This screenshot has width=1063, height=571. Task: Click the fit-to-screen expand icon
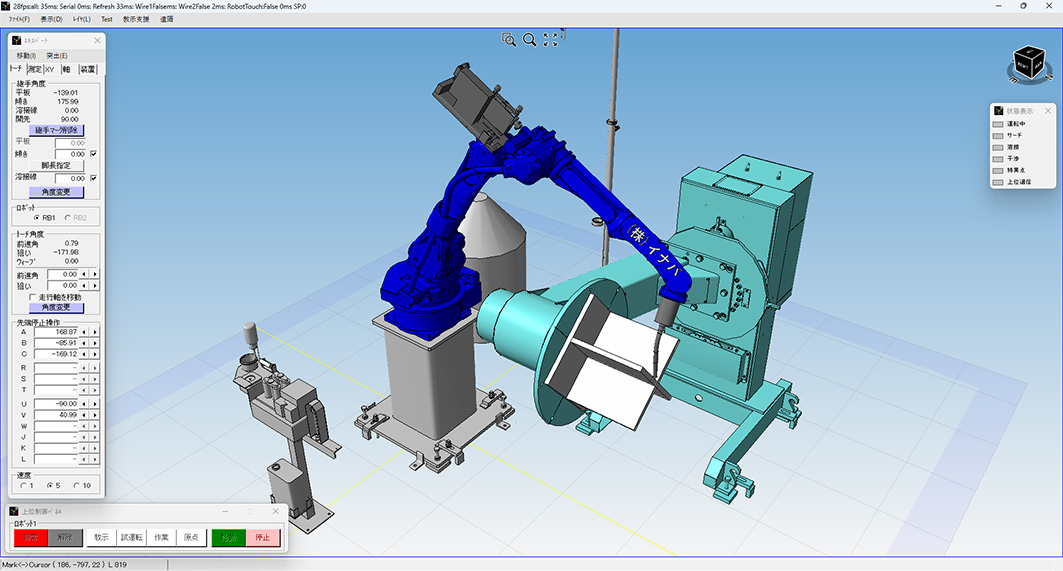[x=551, y=40]
